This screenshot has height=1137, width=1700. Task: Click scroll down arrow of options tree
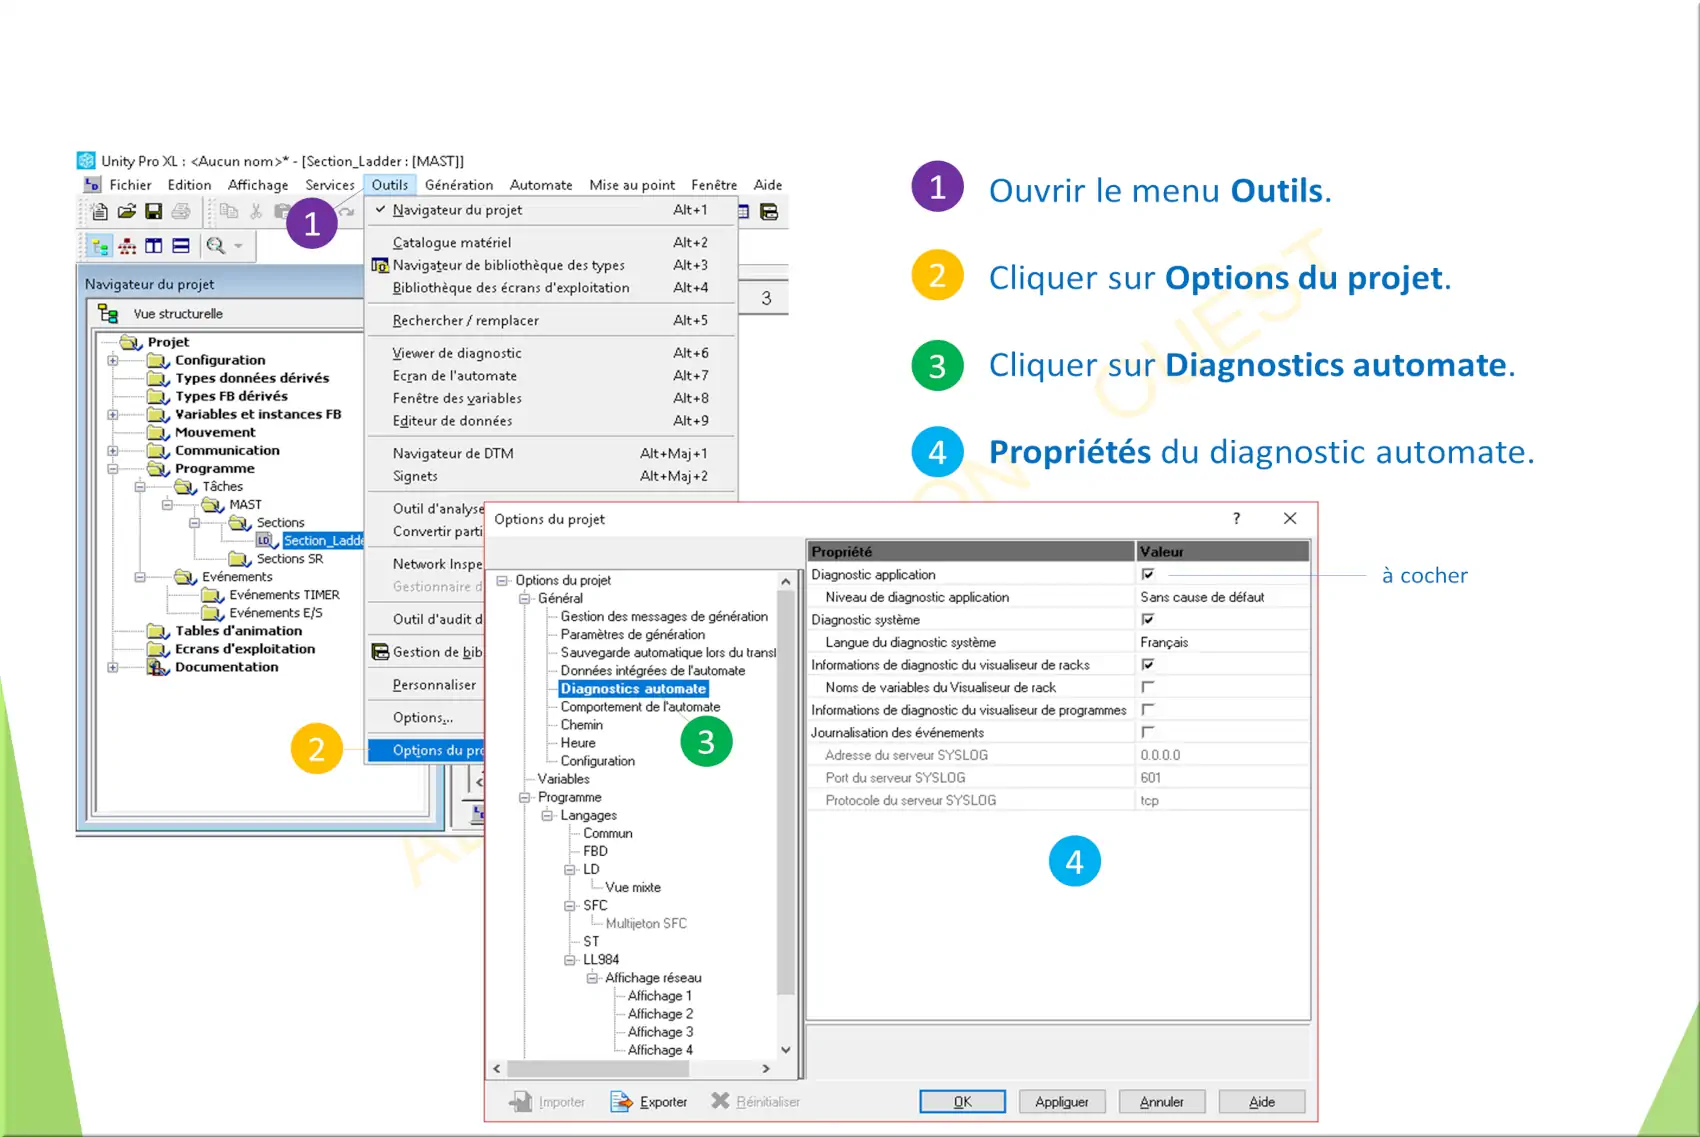click(x=786, y=1049)
